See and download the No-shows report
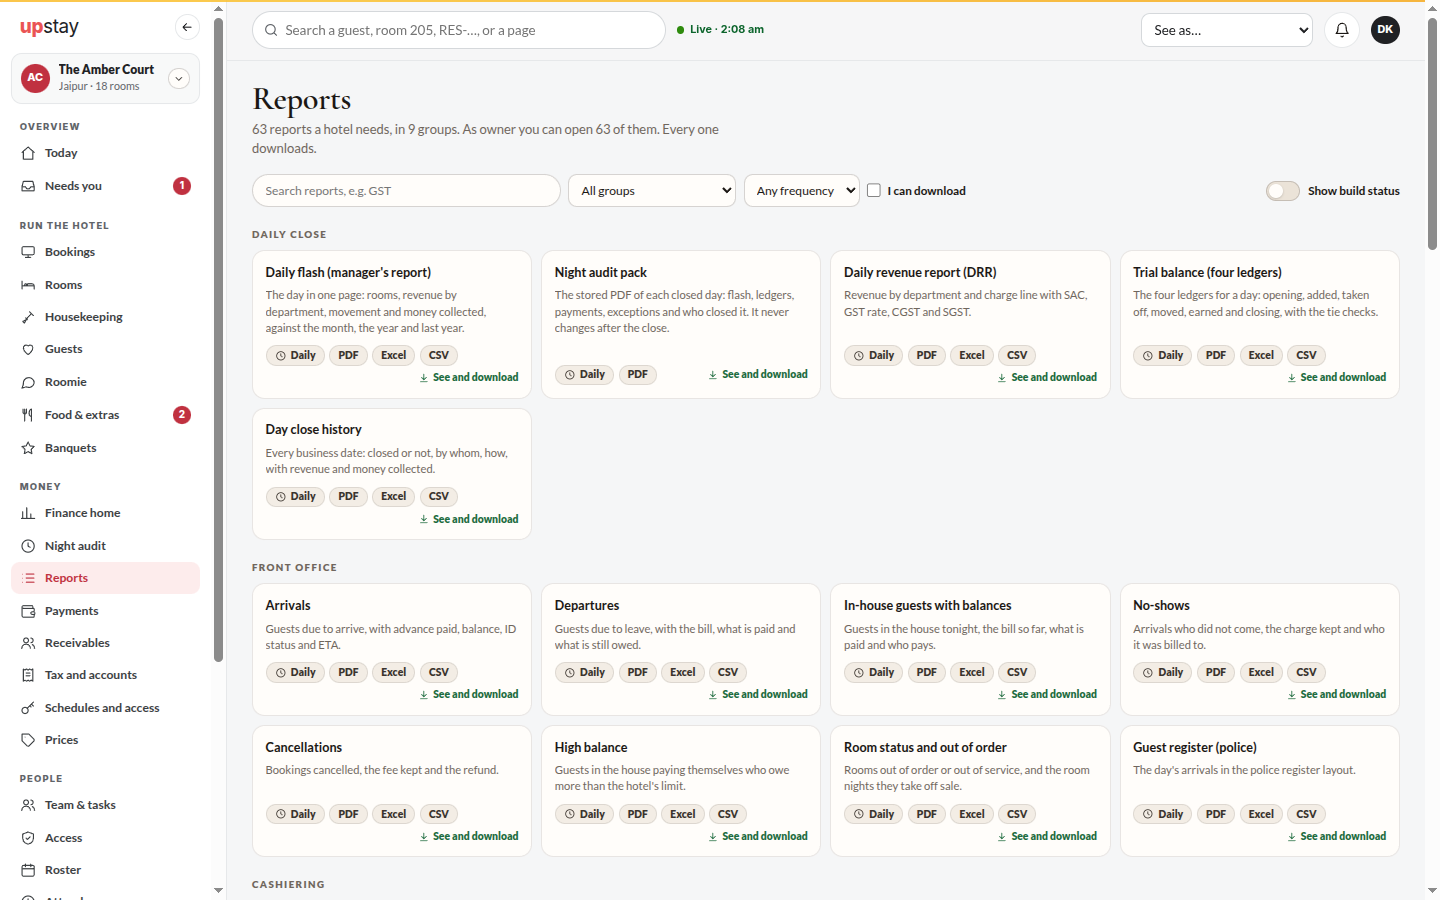The width and height of the screenshot is (1440, 900). pyautogui.click(x=1337, y=694)
